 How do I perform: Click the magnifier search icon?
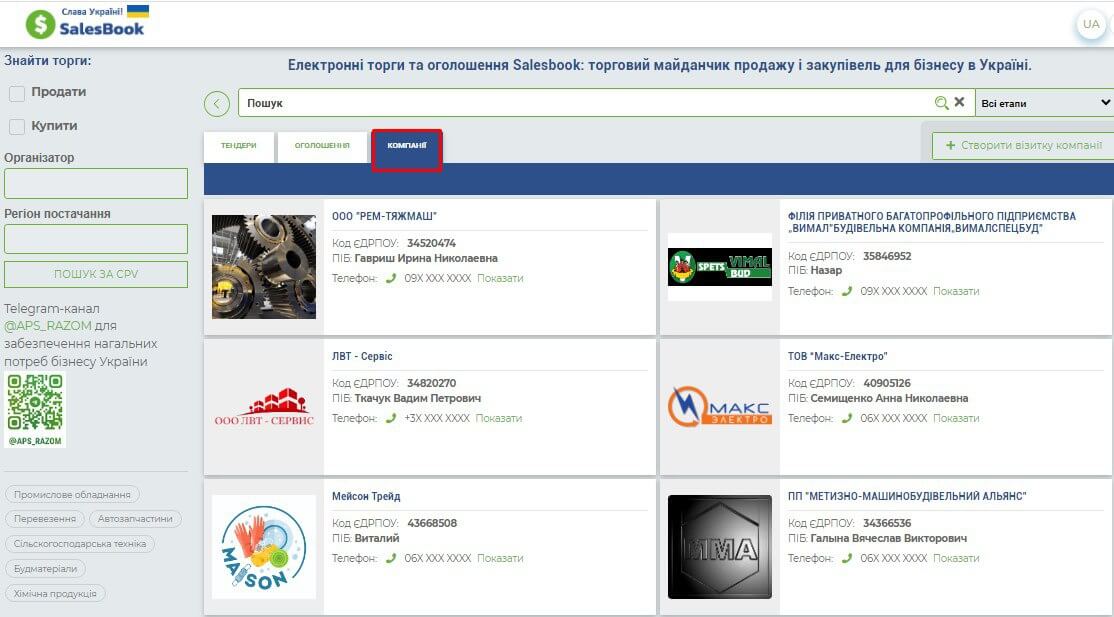(941, 103)
